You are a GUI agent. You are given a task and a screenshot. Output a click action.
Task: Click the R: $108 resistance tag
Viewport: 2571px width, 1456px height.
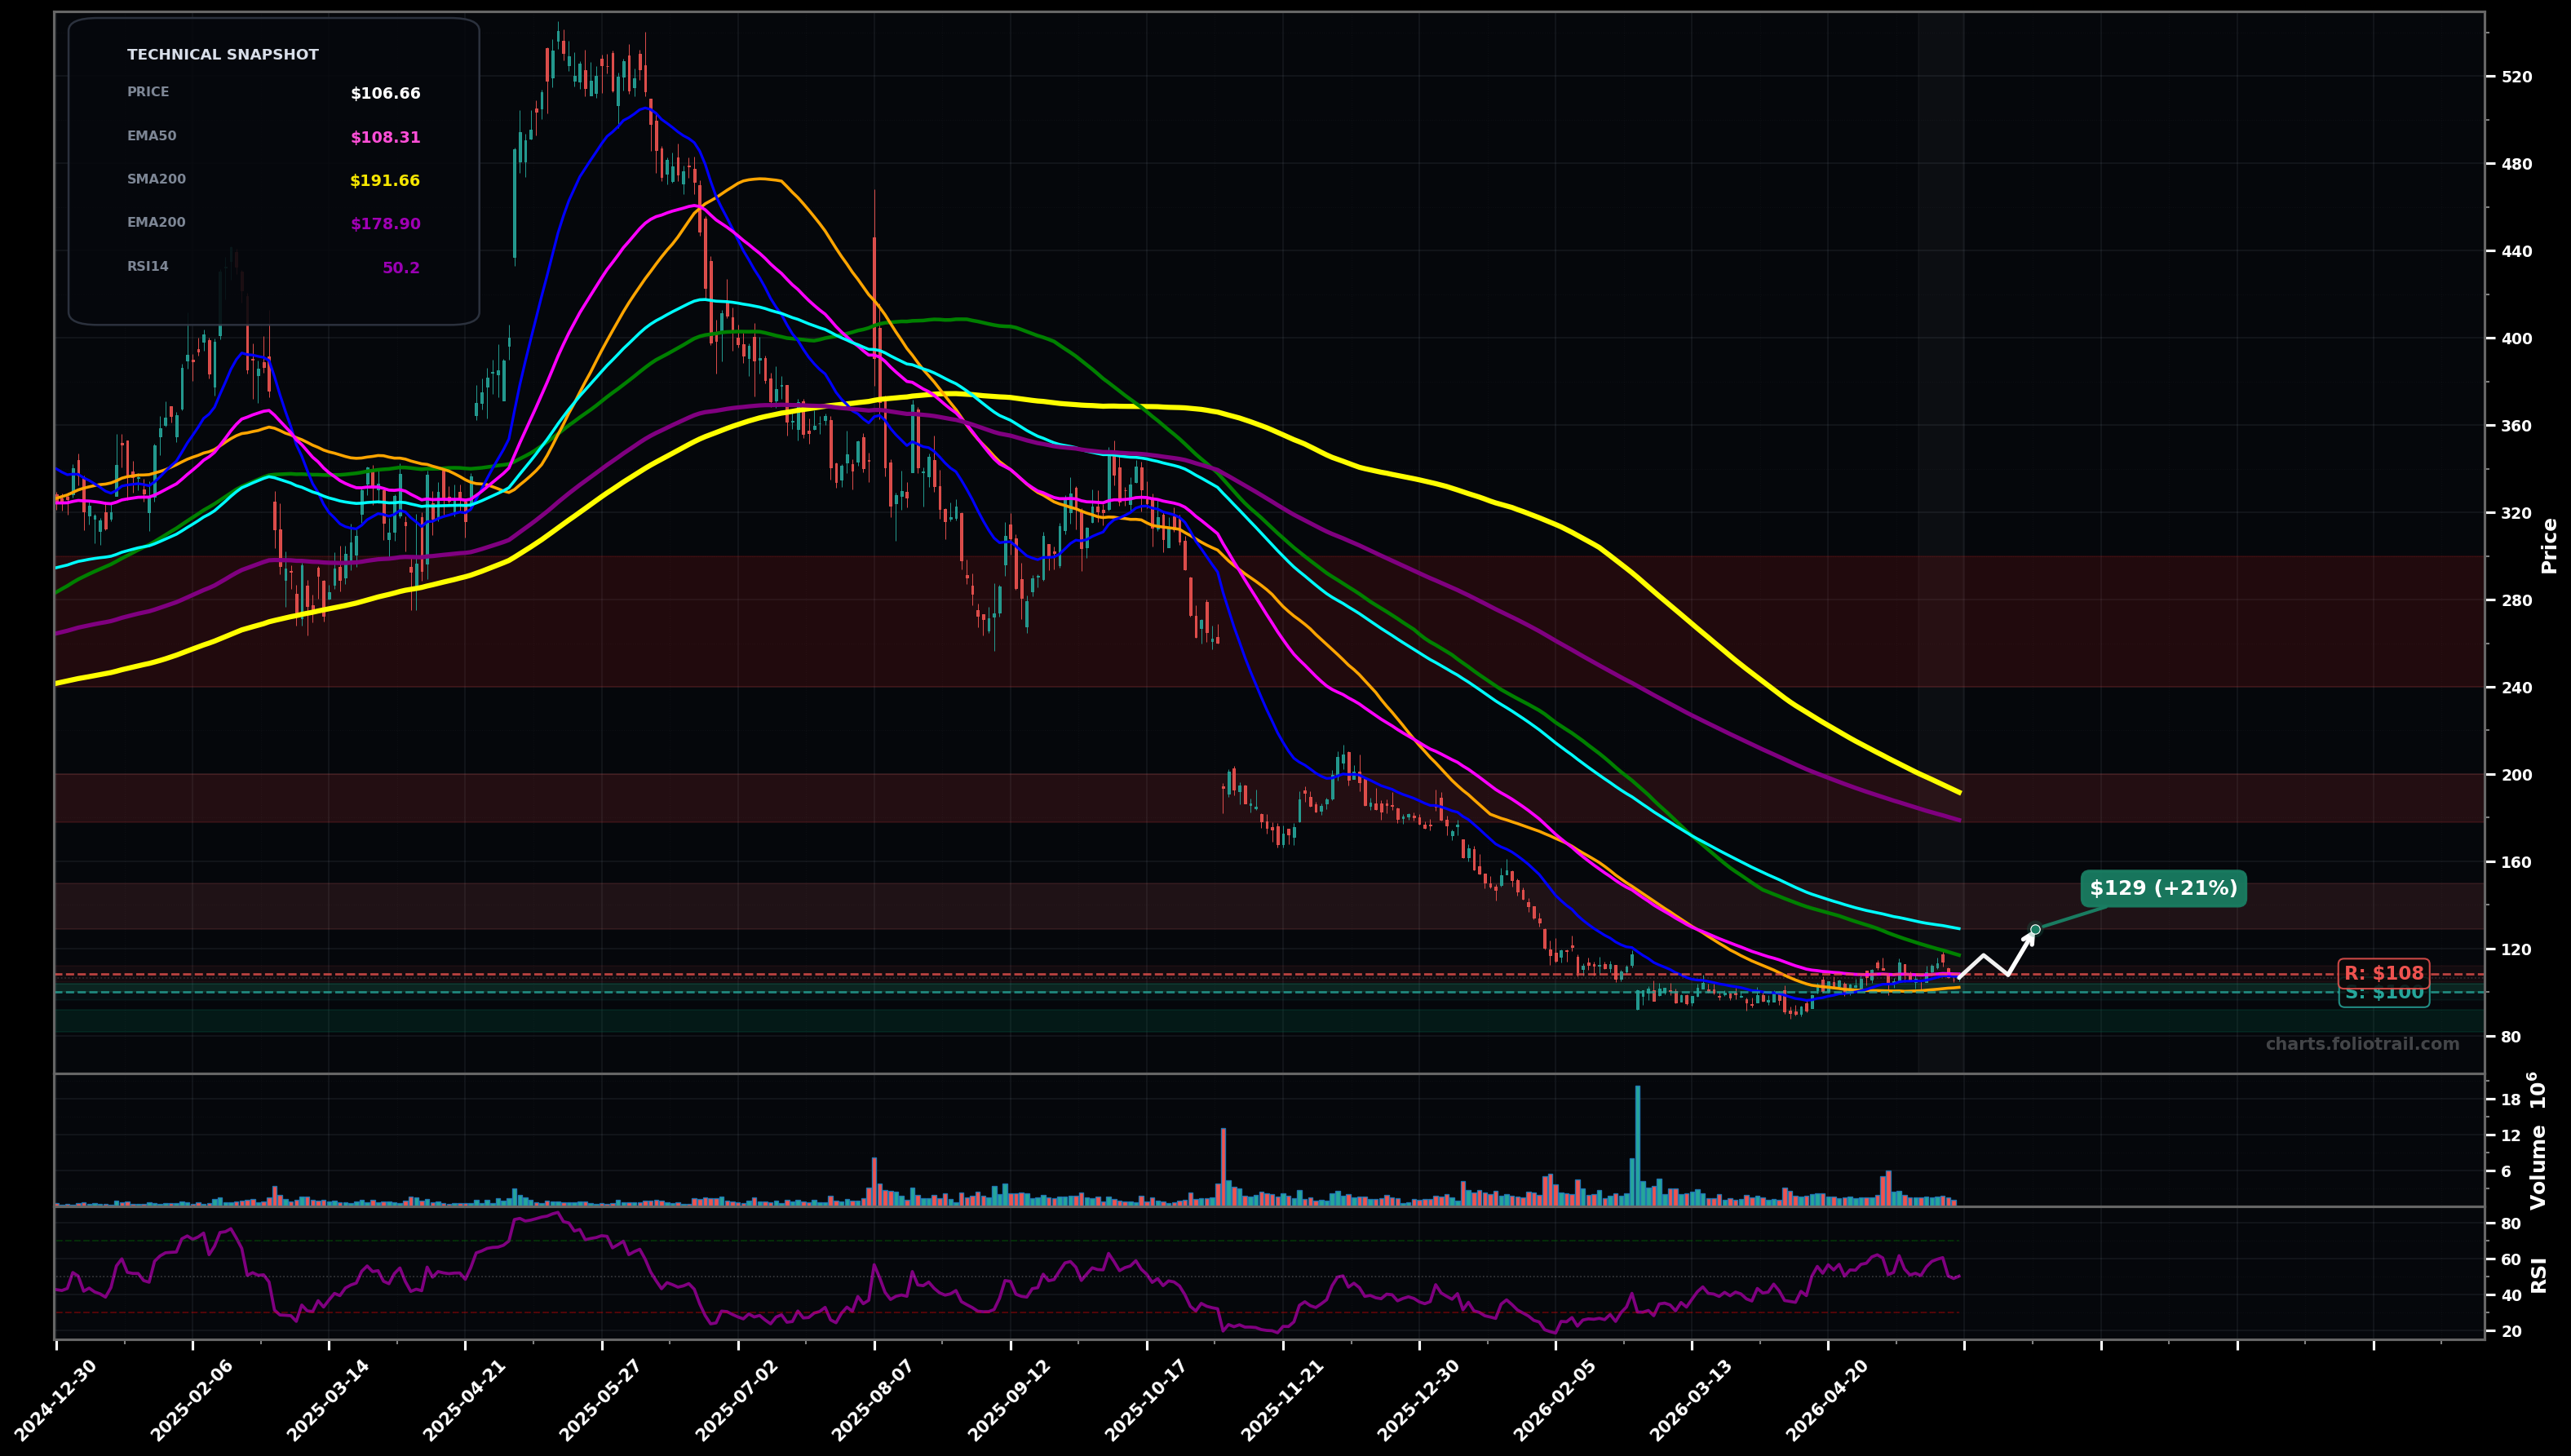pyautogui.click(x=2384, y=973)
